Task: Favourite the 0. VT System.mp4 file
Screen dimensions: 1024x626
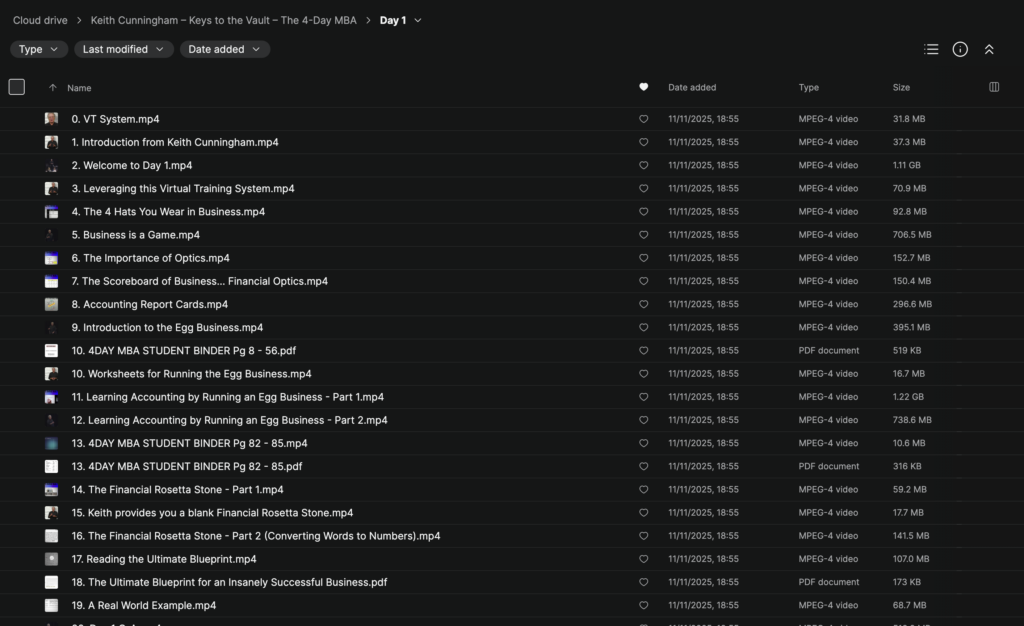Action: click(x=643, y=119)
